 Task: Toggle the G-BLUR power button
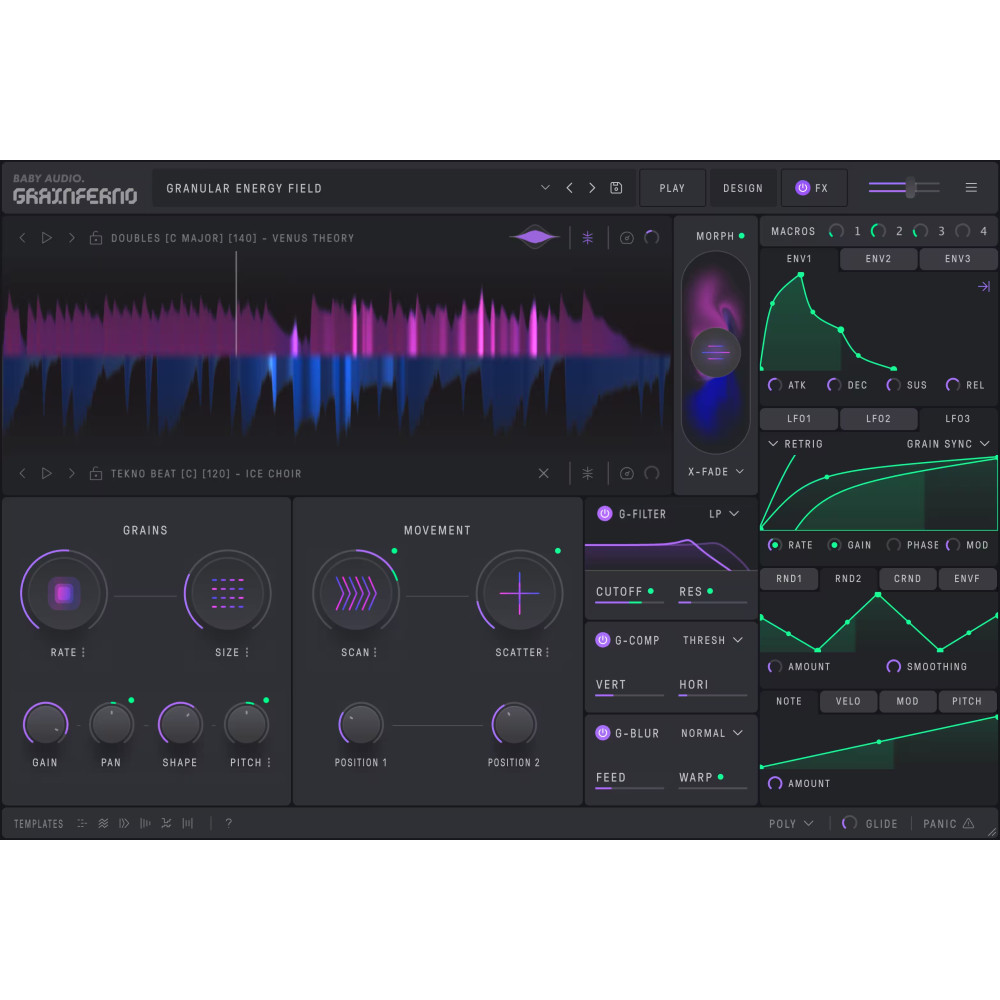[x=602, y=733]
